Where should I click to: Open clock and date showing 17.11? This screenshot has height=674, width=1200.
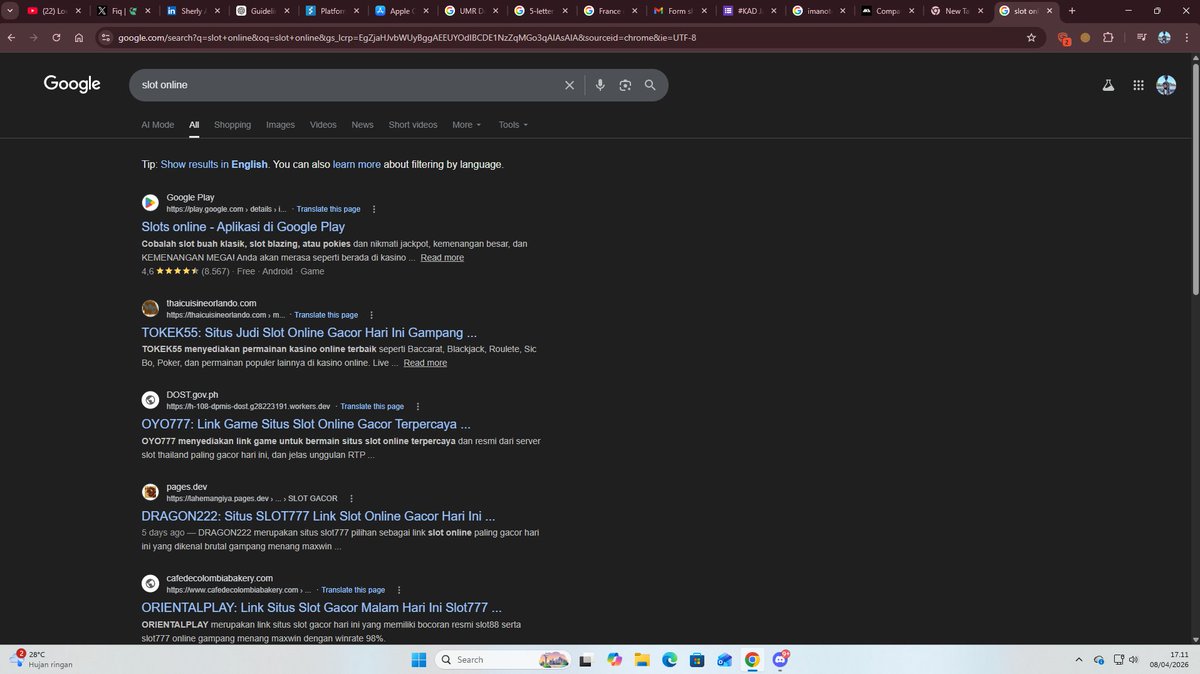point(1168,659)
